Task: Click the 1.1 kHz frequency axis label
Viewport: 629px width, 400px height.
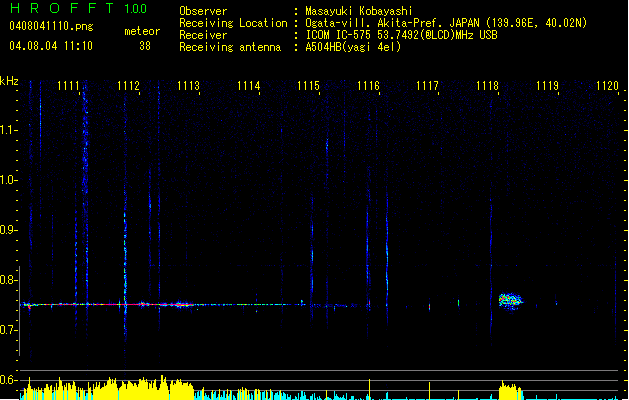Action: (8, 130)
